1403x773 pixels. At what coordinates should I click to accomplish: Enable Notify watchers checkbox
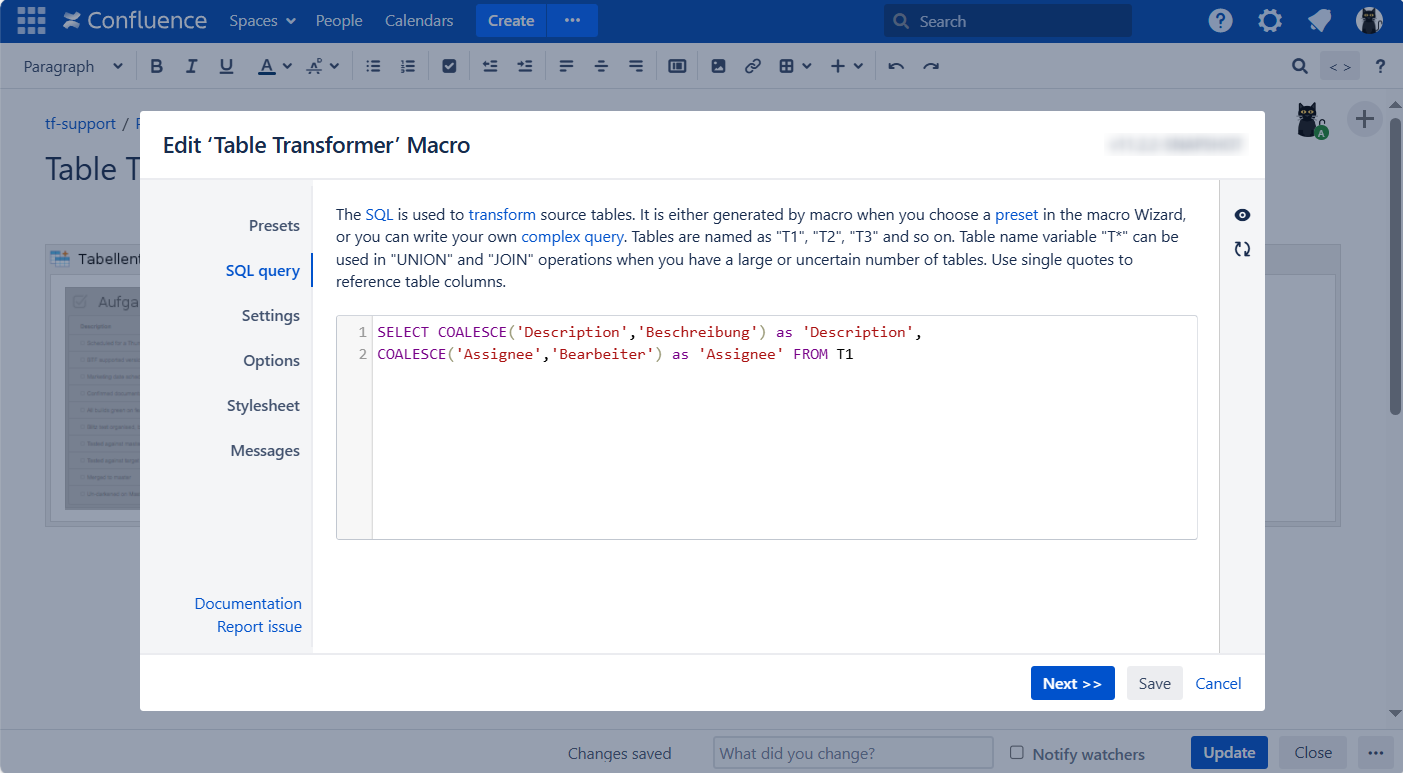[x=1017, y=752]
